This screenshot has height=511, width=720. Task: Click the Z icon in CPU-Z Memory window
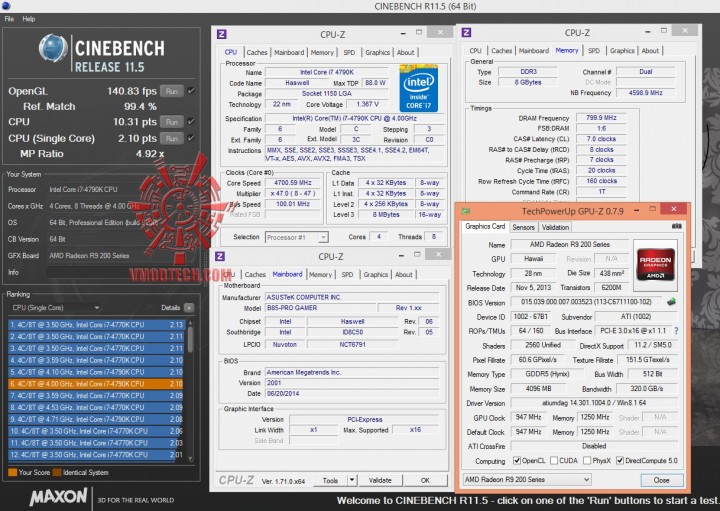(x=467, y=32)
